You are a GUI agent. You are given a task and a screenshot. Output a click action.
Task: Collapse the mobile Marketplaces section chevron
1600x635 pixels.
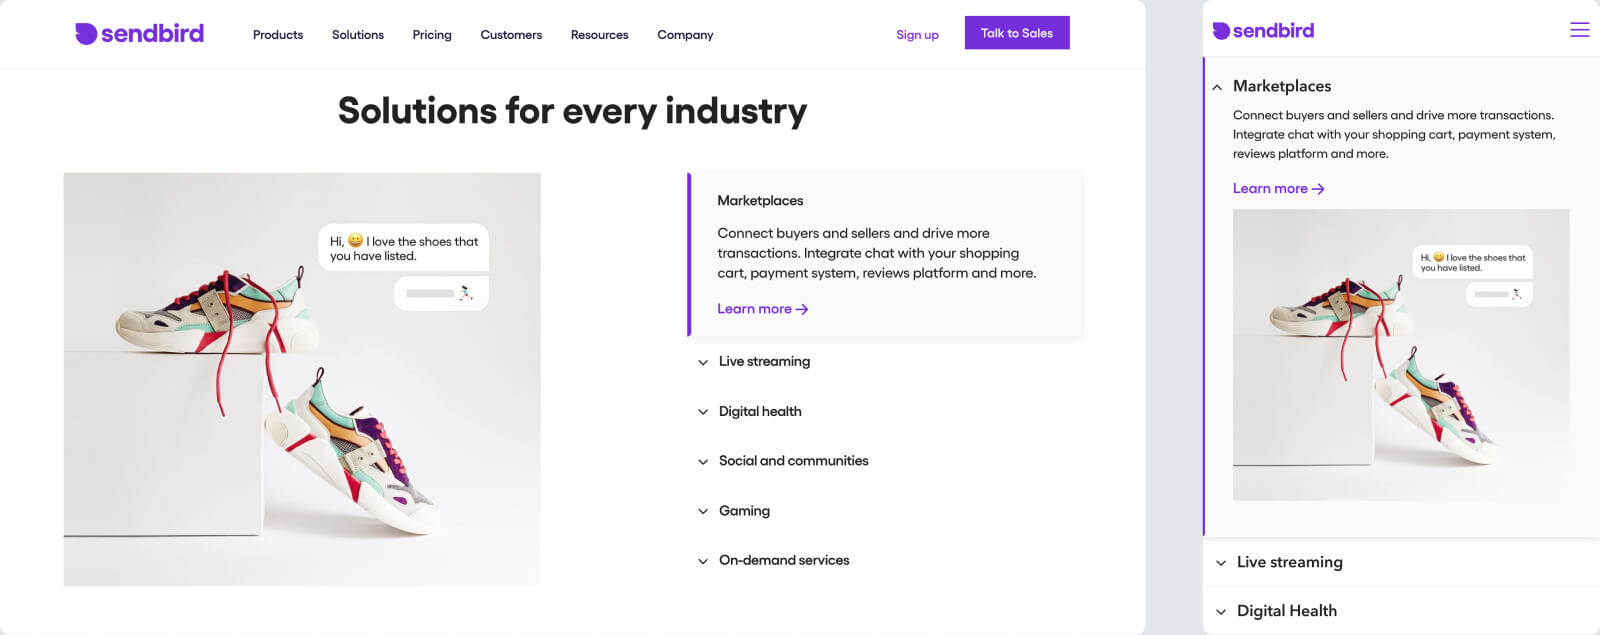pos(1217,87)
